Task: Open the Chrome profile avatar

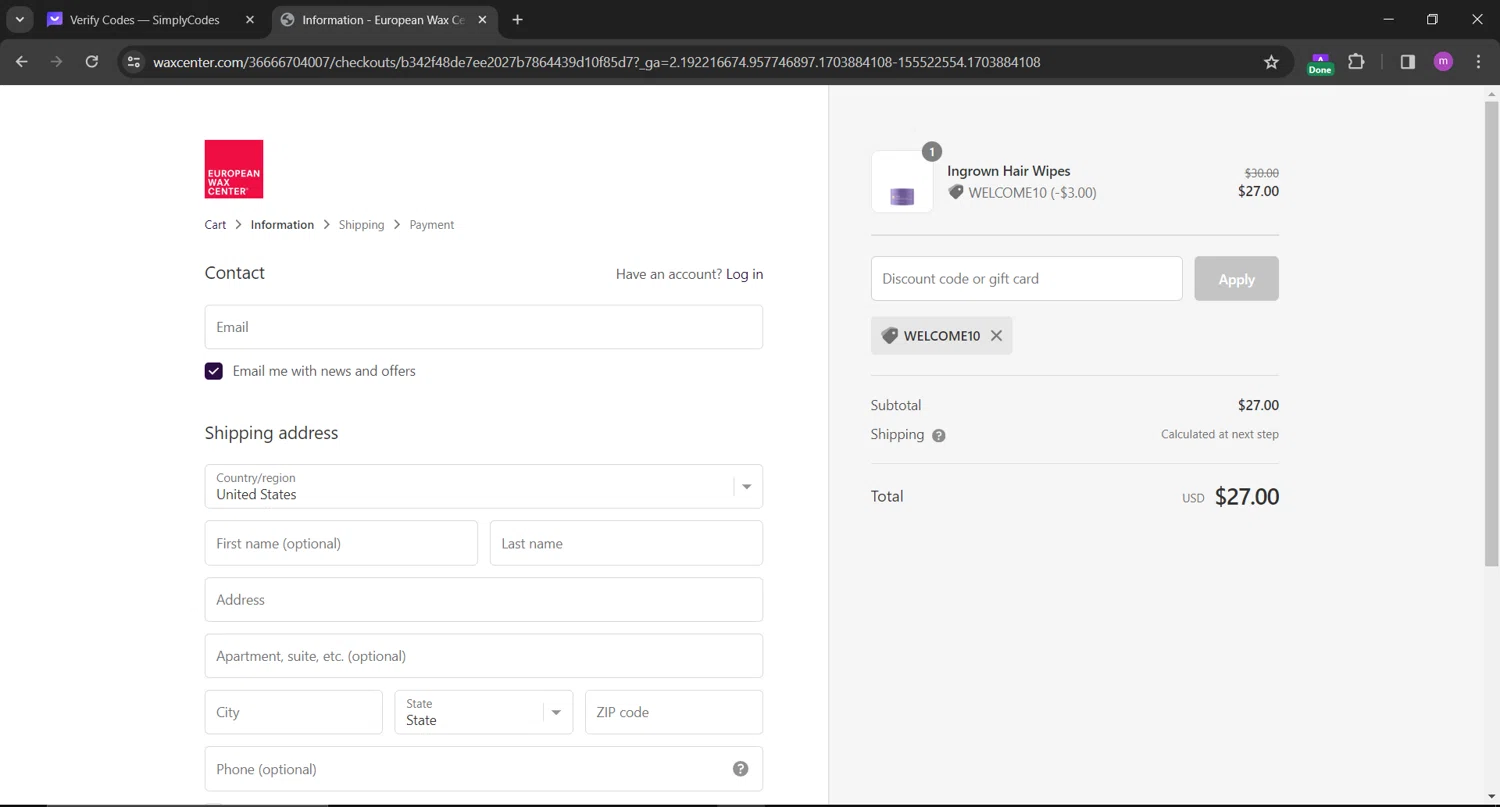Action: tap(1443, 62)
